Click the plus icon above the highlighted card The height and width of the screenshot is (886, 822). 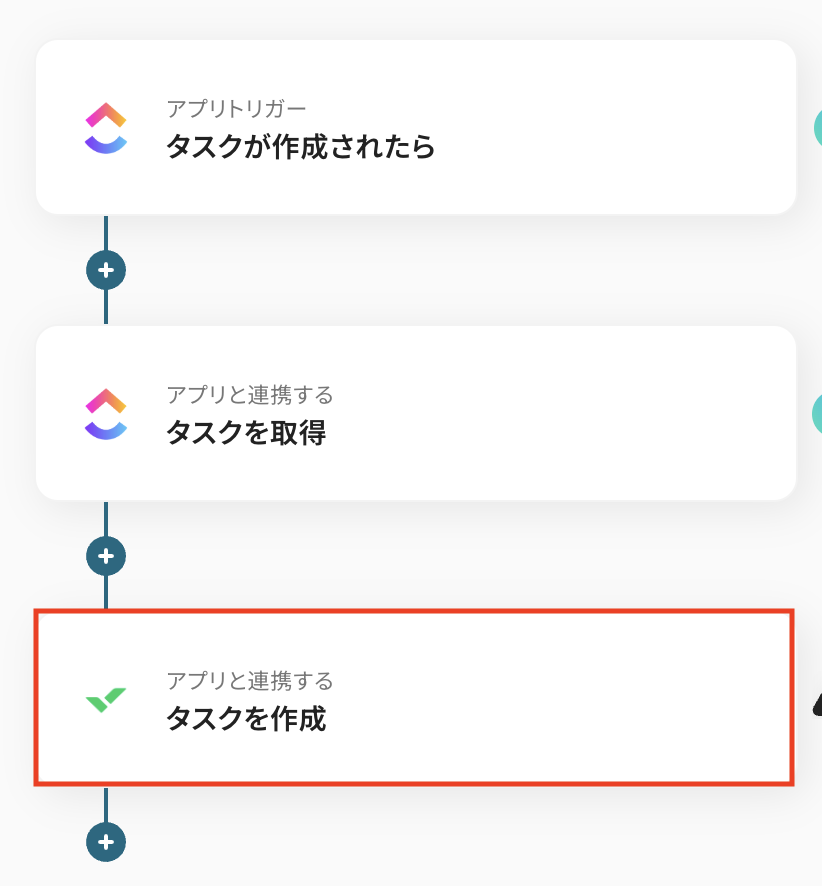coord(106,555)
